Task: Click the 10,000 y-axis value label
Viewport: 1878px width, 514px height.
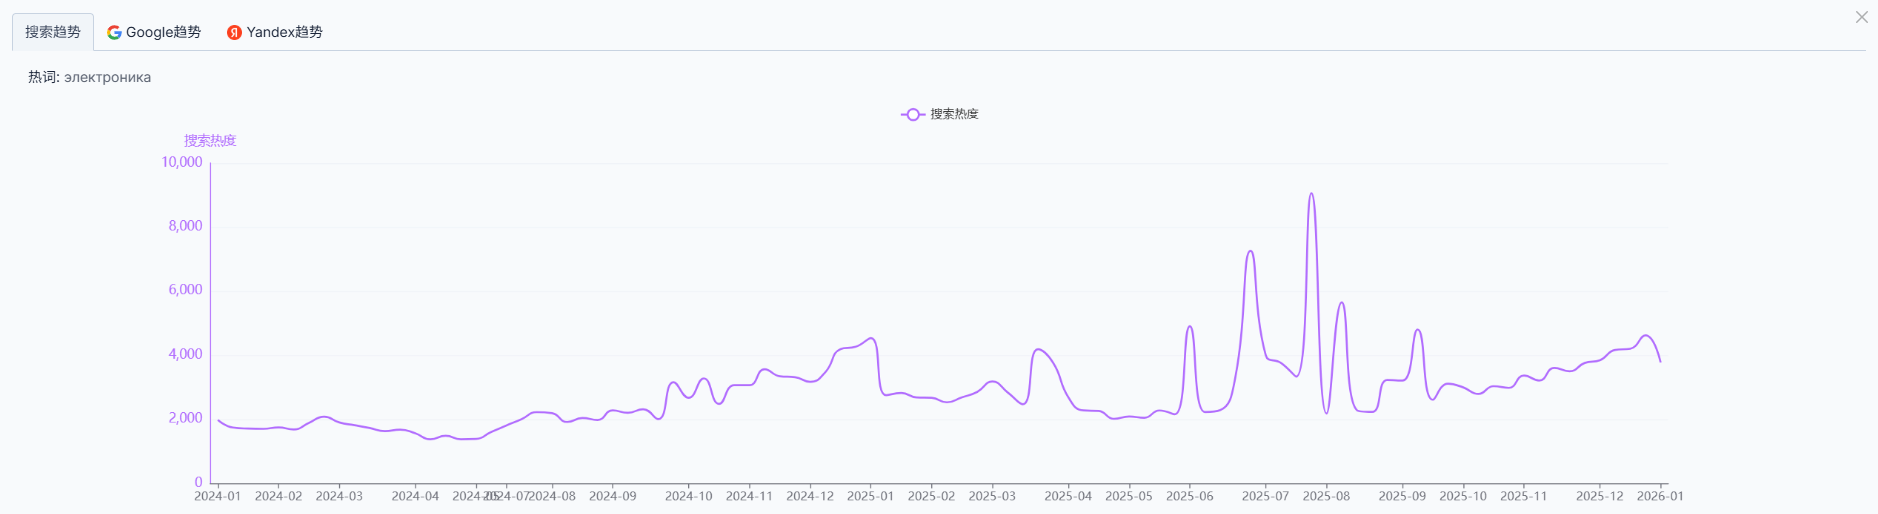Action: click(x=181, y=162)
